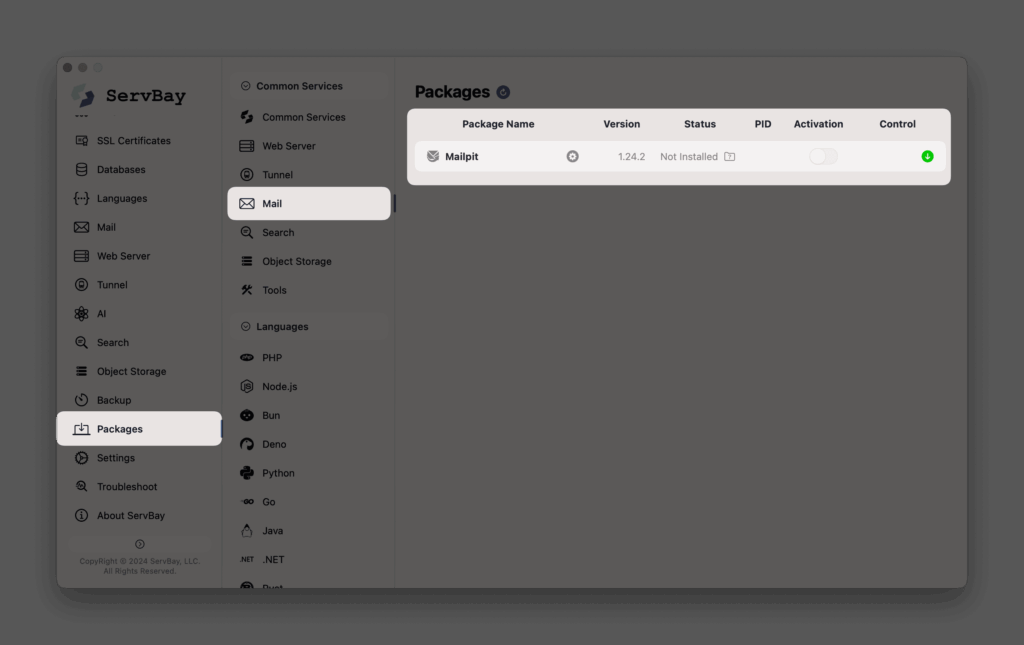Image resolution: width=1024 pixels, height=645 pixels.
Task: Click the refresh icon beside Packages title
Action: [503, 92]
